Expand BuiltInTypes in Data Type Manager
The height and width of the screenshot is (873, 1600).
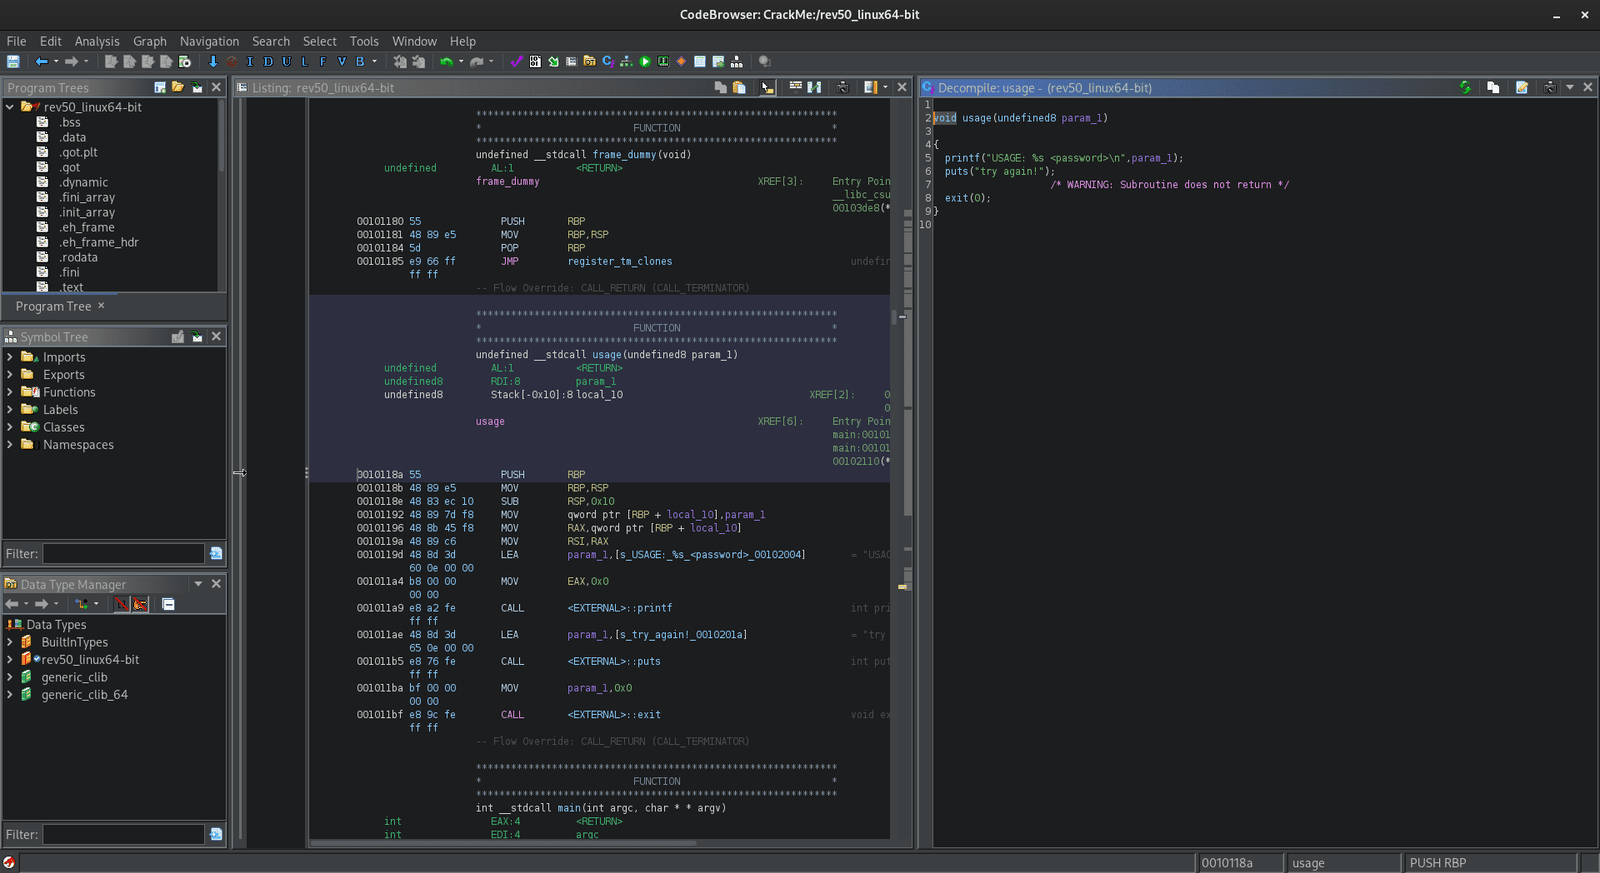tap(10, 642)
